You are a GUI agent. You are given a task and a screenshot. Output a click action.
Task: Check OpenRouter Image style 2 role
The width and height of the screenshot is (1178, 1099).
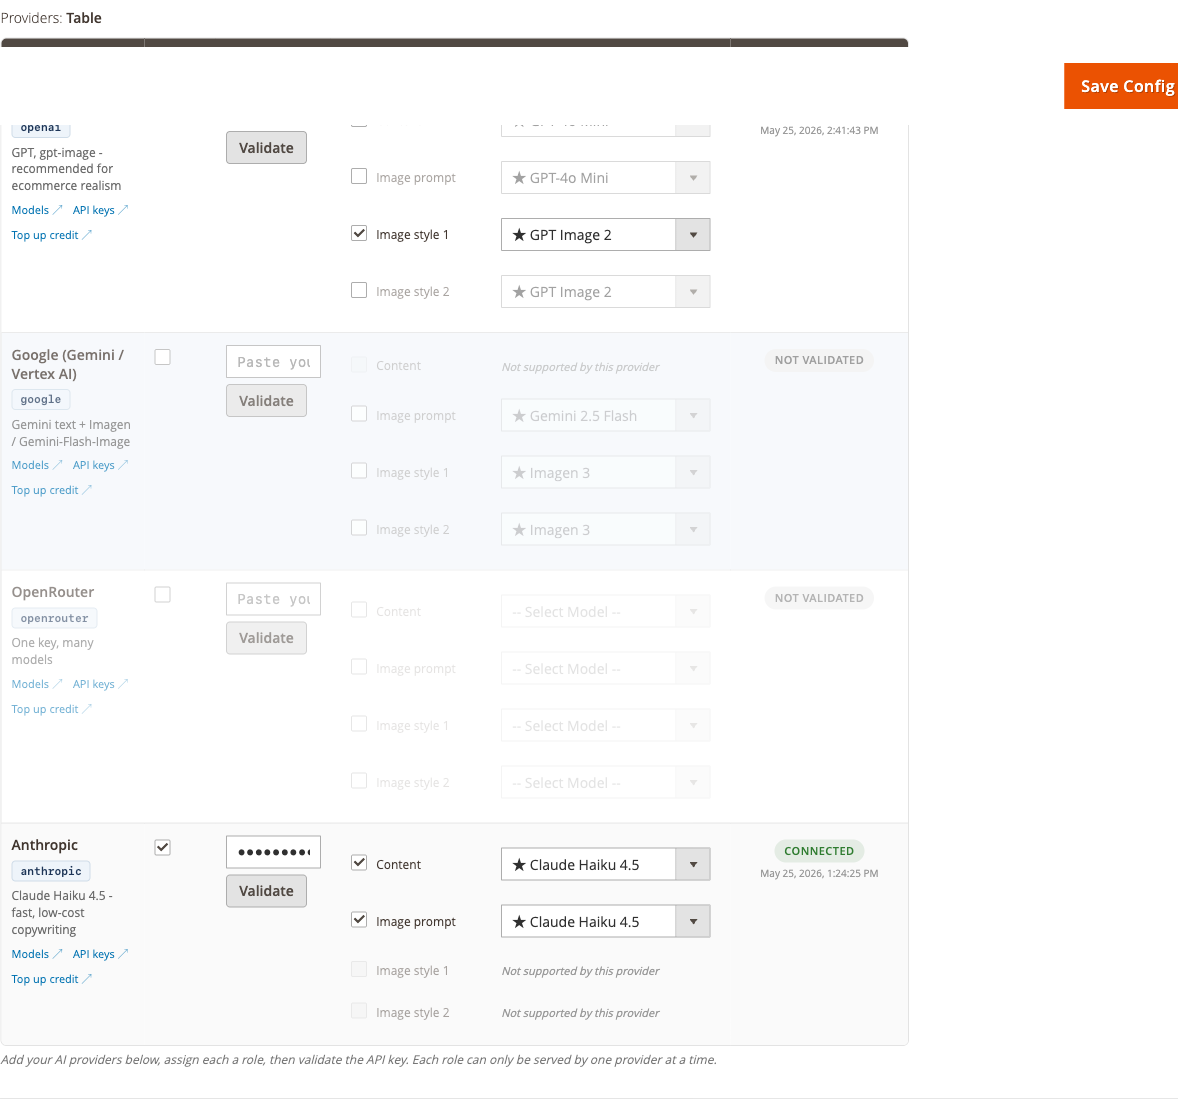(359, 782)
